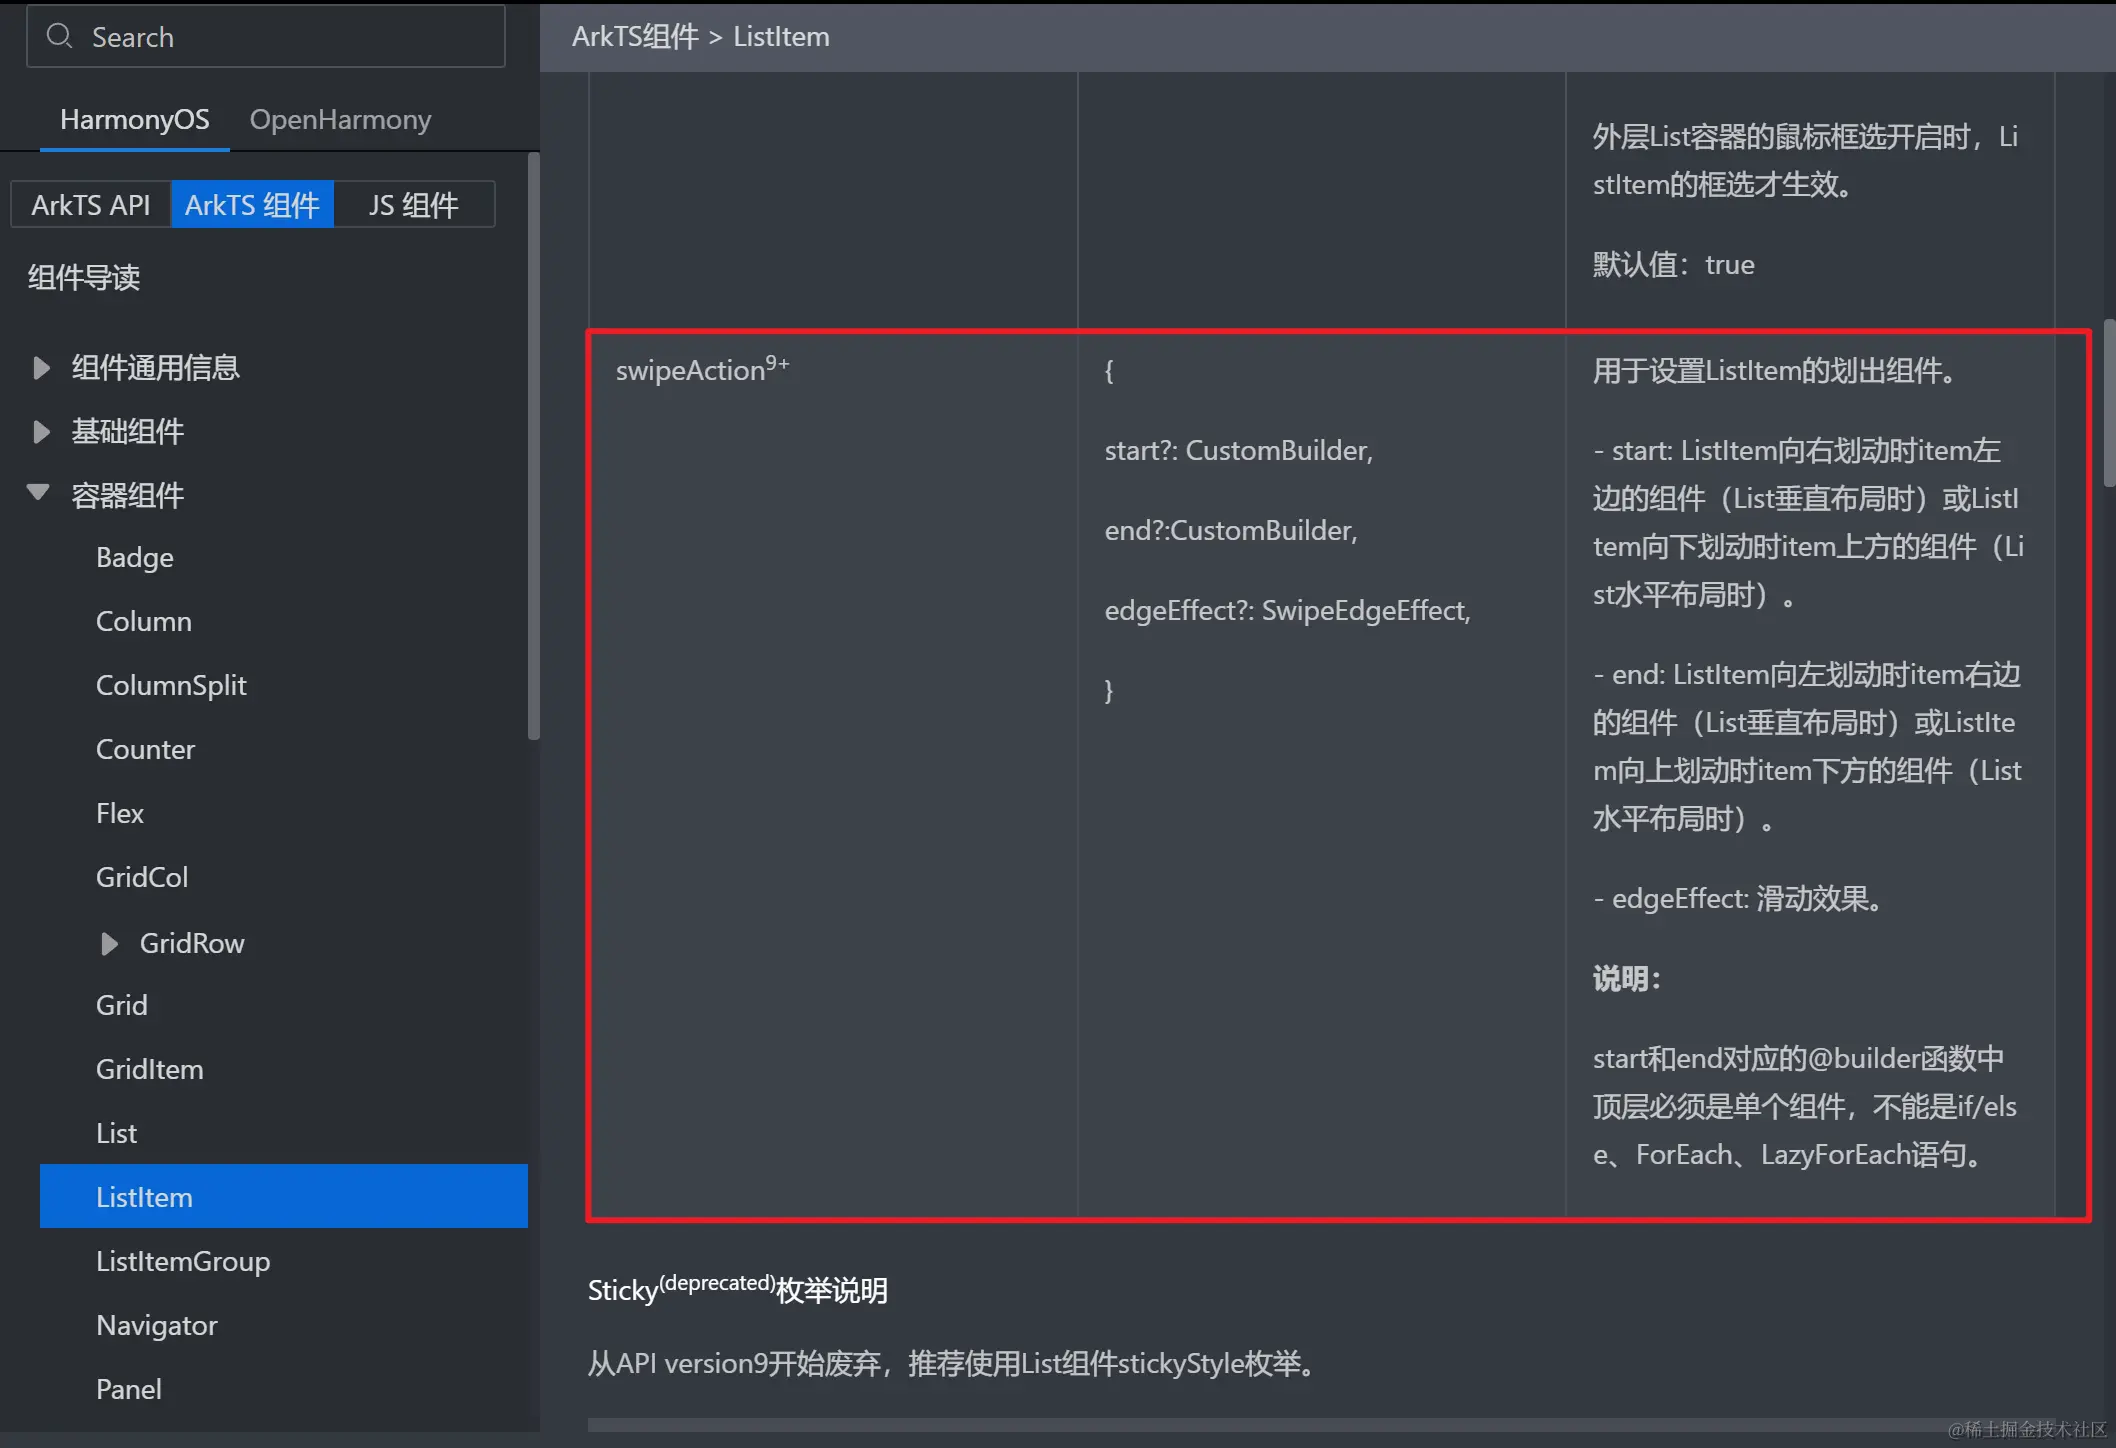This screenshot has height=1448, width=2116.
Task: Click the '用于设置ListItem的划出组件。' description
Action: [1776, 371]
